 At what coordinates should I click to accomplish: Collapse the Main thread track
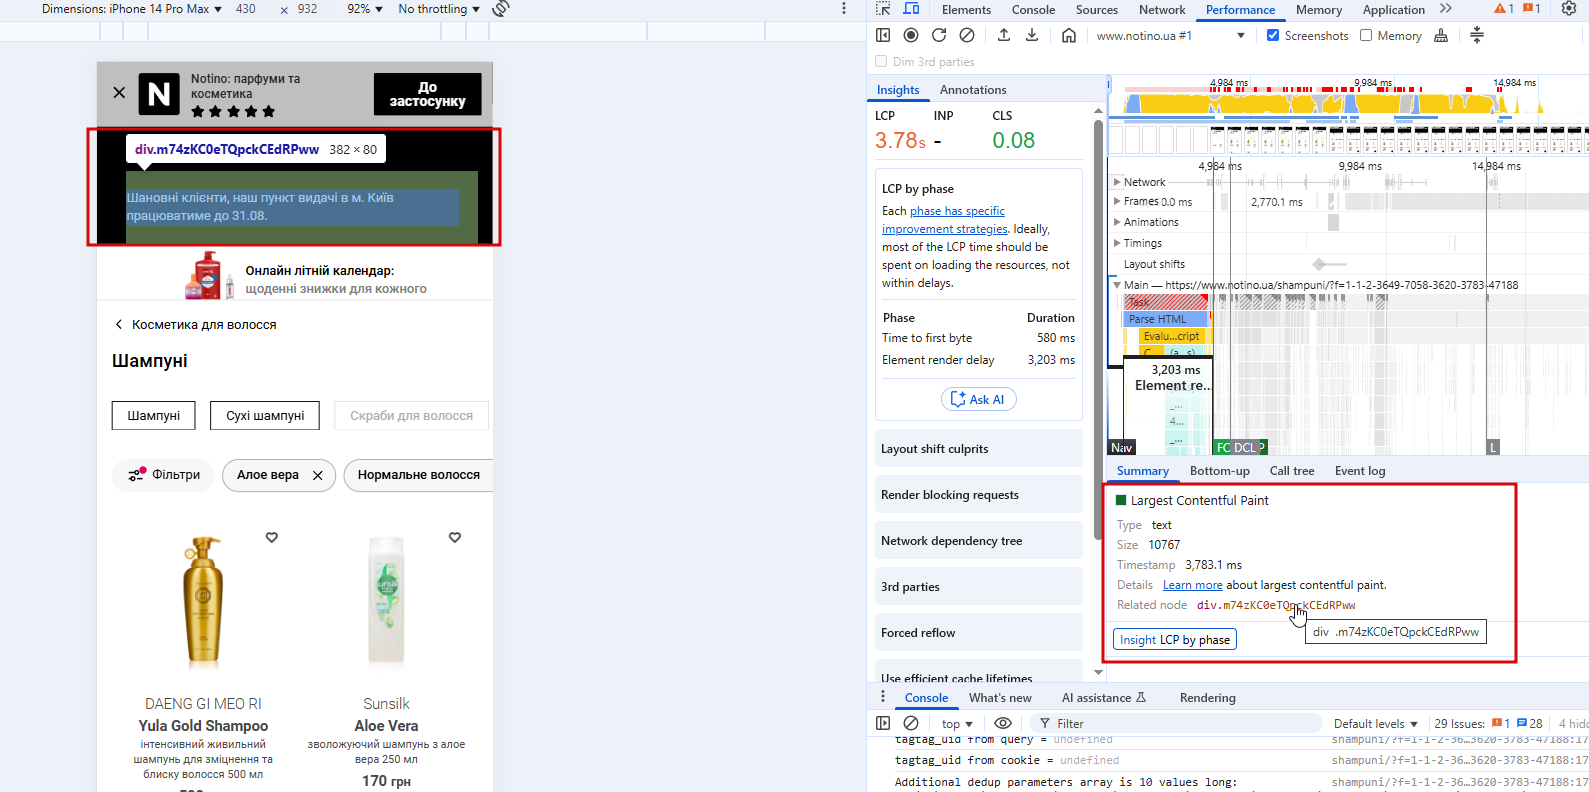click(x=1117, y=285)
